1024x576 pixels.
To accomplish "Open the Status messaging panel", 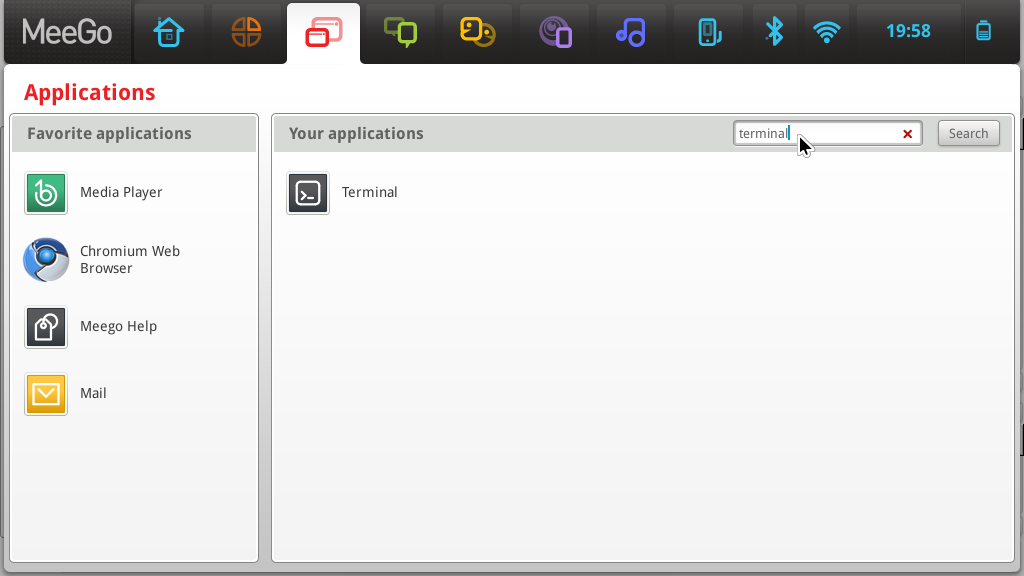I will (400, 32).
